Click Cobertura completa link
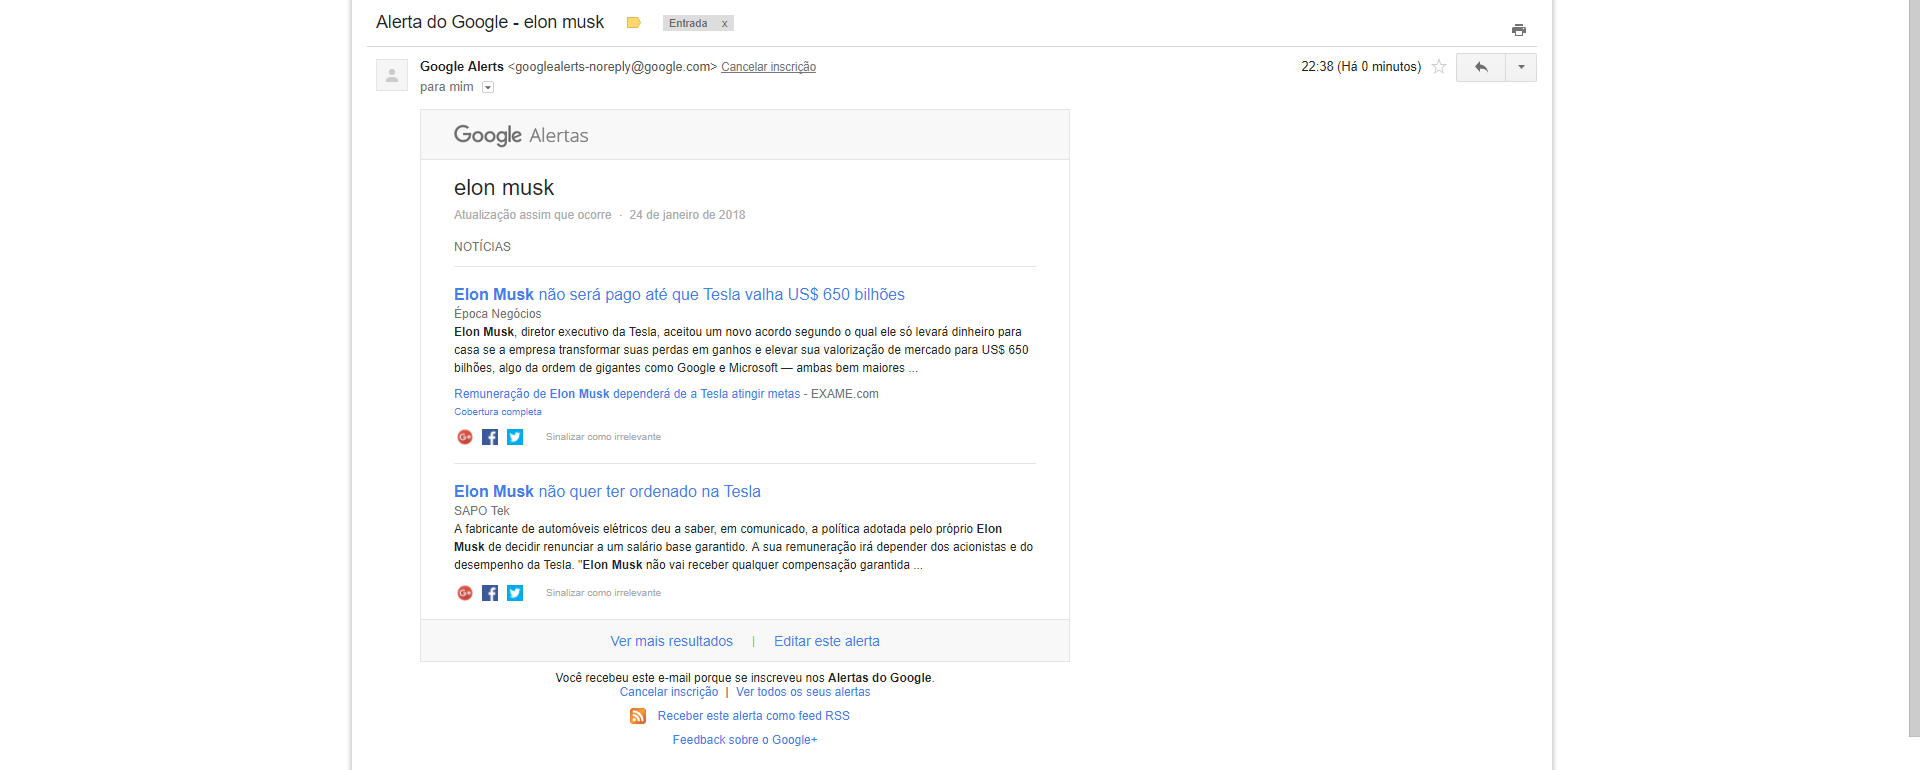Image resolution: width=1920 pixels, height=770 pixels. [x=498, y=412]
